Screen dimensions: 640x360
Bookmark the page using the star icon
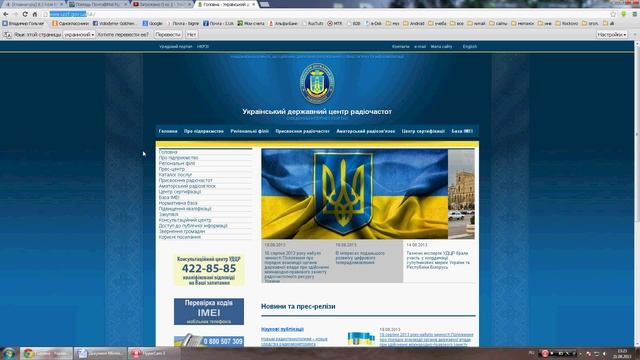pos(613,14)
